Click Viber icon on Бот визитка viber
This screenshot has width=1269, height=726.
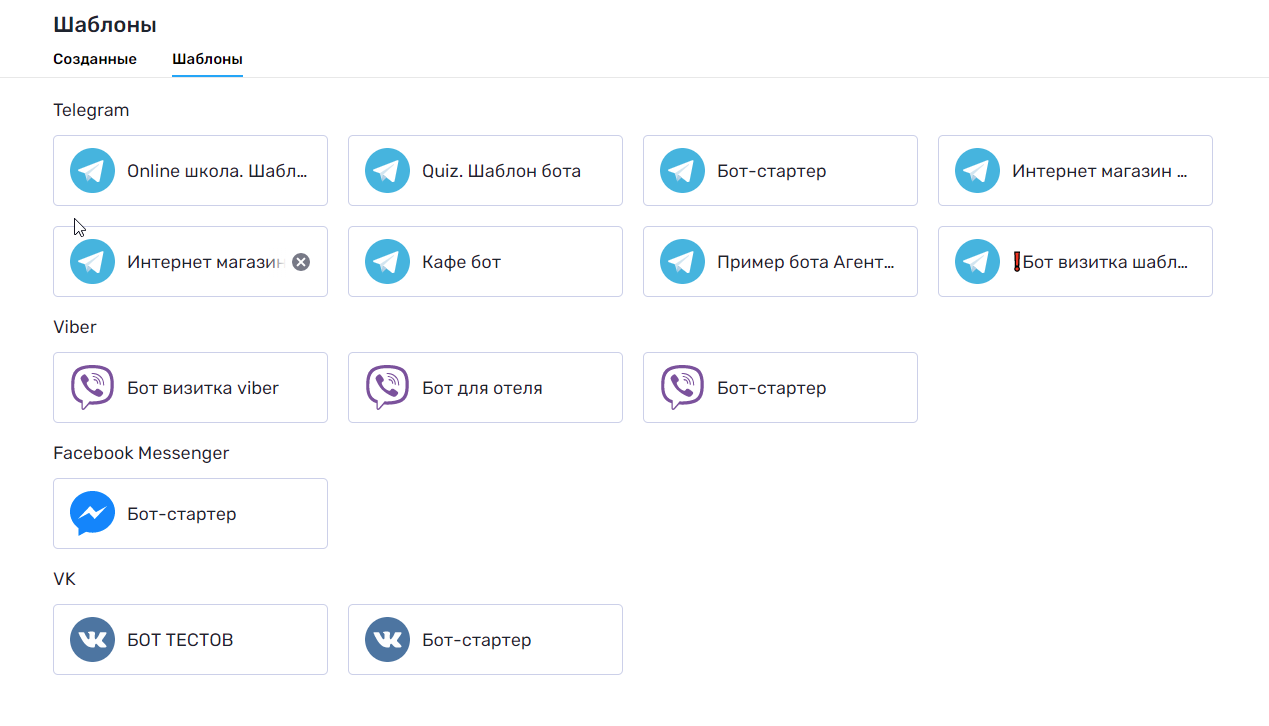pos(92,388)
